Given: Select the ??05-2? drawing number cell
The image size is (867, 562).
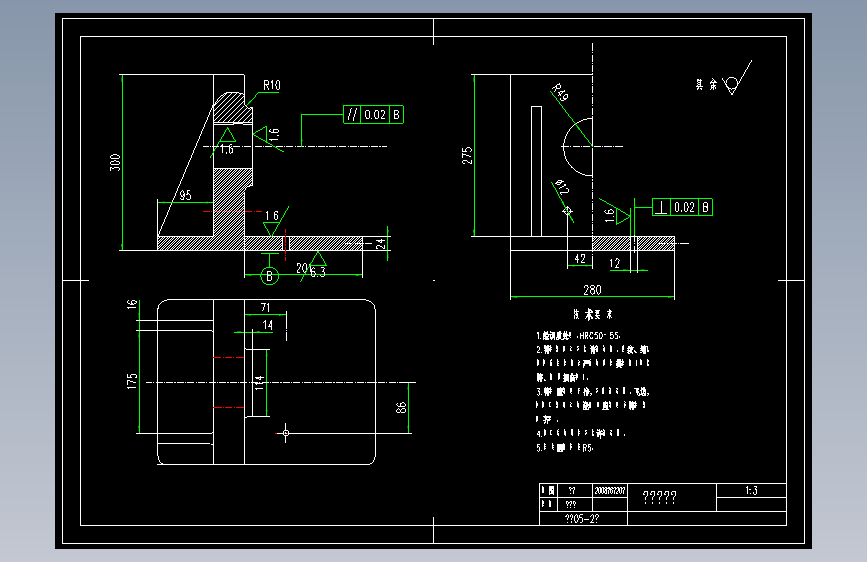Looking at the screenshot, I should tap(583, 518).
